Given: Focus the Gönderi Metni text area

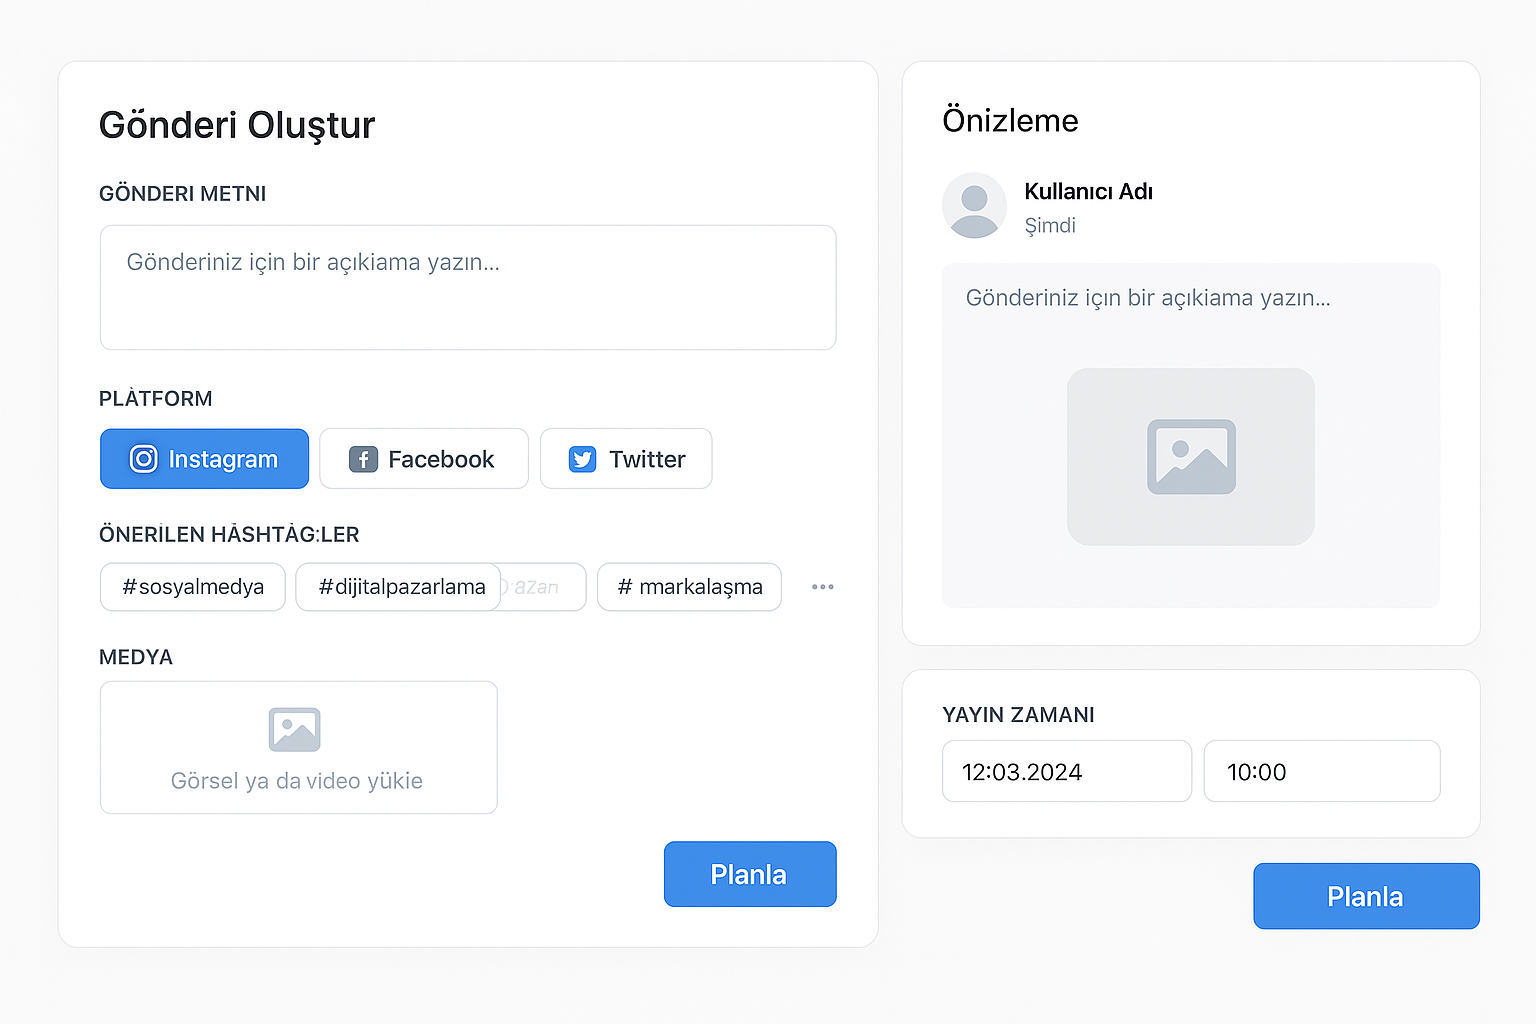Looking at the screenshot, I should tap(468, 288).
